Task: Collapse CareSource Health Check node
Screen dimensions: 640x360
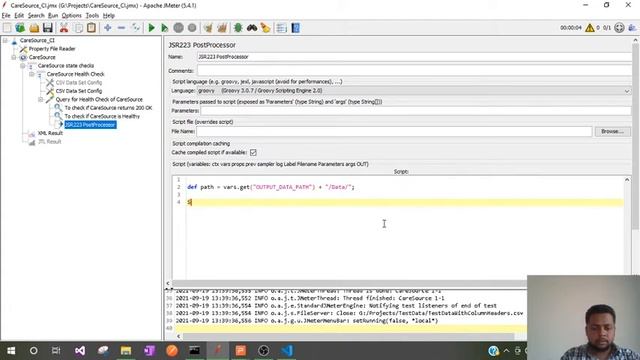Action: coord(32,74)
